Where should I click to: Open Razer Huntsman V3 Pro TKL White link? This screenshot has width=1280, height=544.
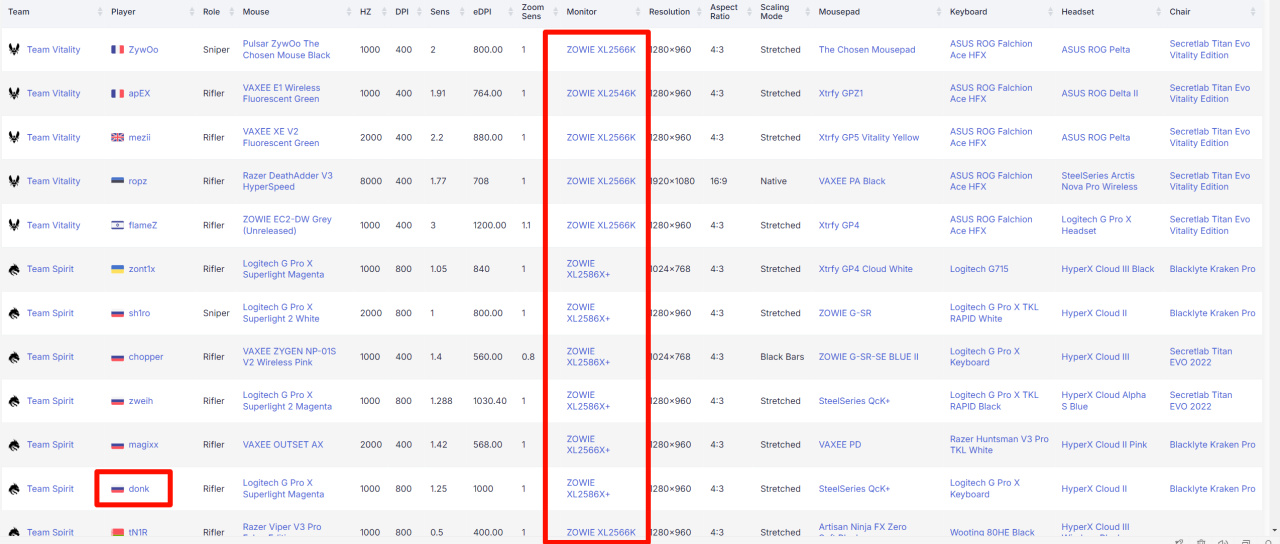(x=999, y=445)
